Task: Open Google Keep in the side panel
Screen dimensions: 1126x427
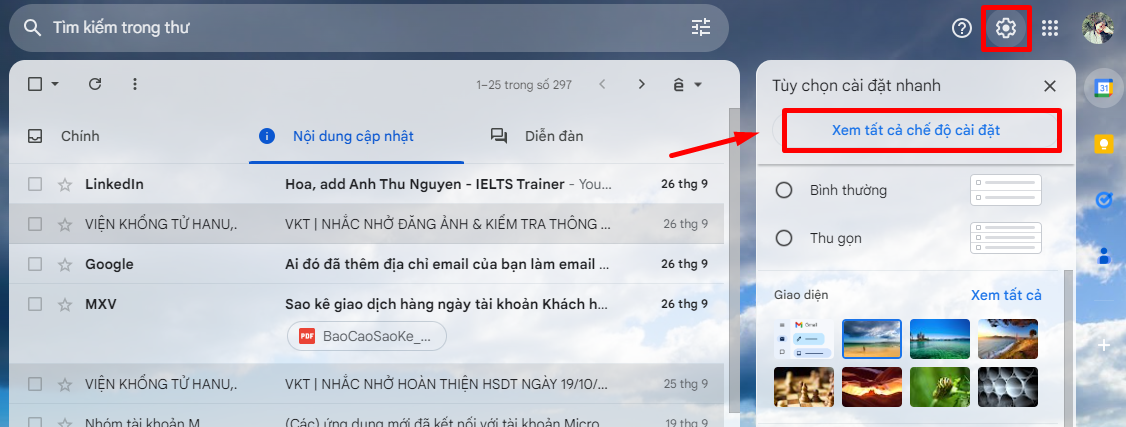Action: click(x=1104, y=144)
